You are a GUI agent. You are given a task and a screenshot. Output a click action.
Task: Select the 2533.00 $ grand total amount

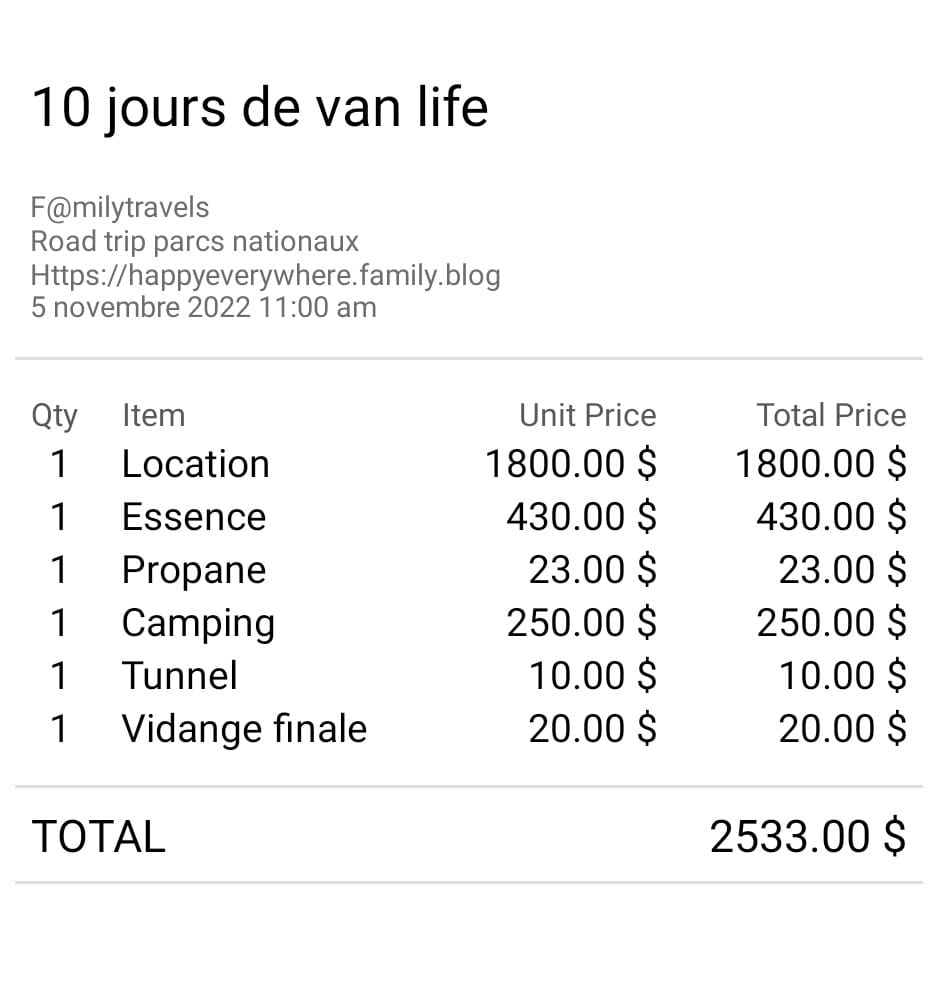[807, 837]
